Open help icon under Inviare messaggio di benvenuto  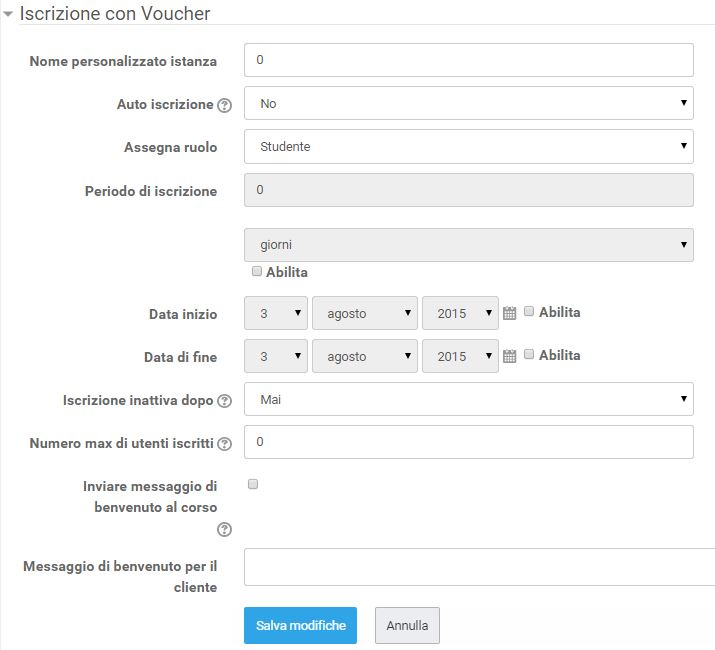tap(224, 530)
